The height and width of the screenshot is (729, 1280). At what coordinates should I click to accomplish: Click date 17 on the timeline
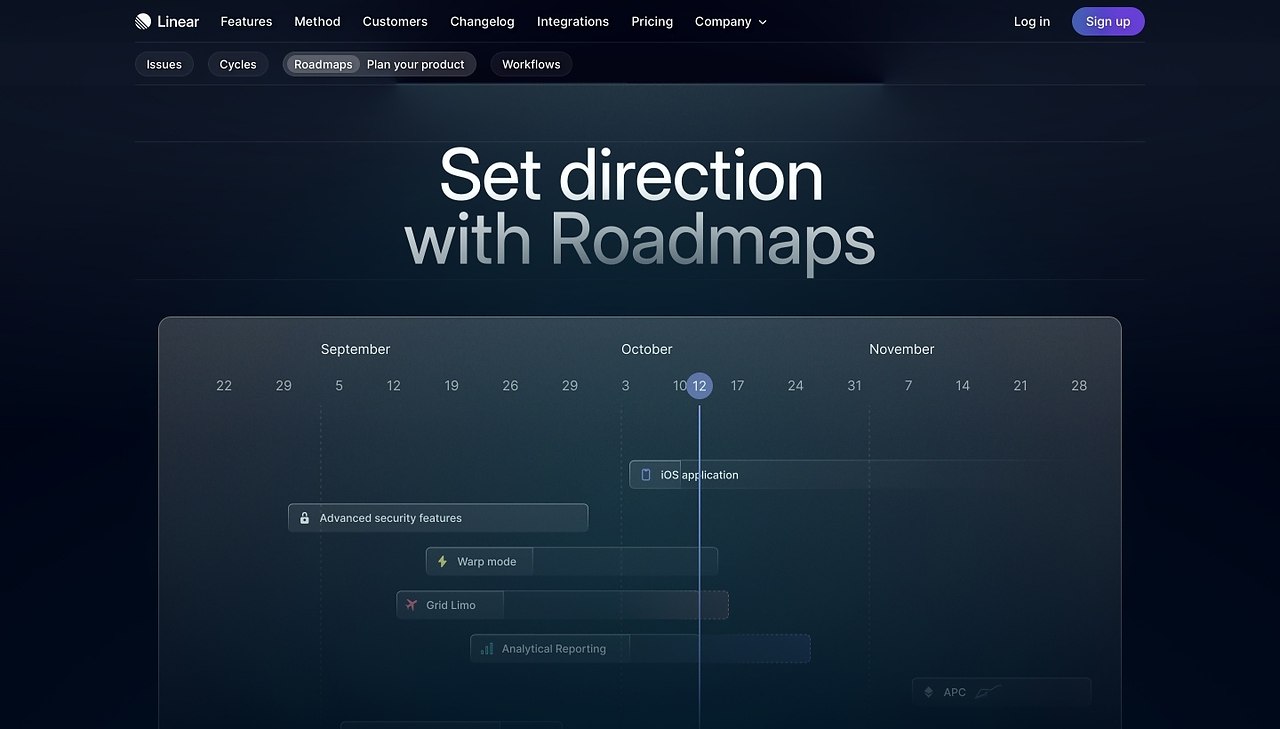point(737,386)
